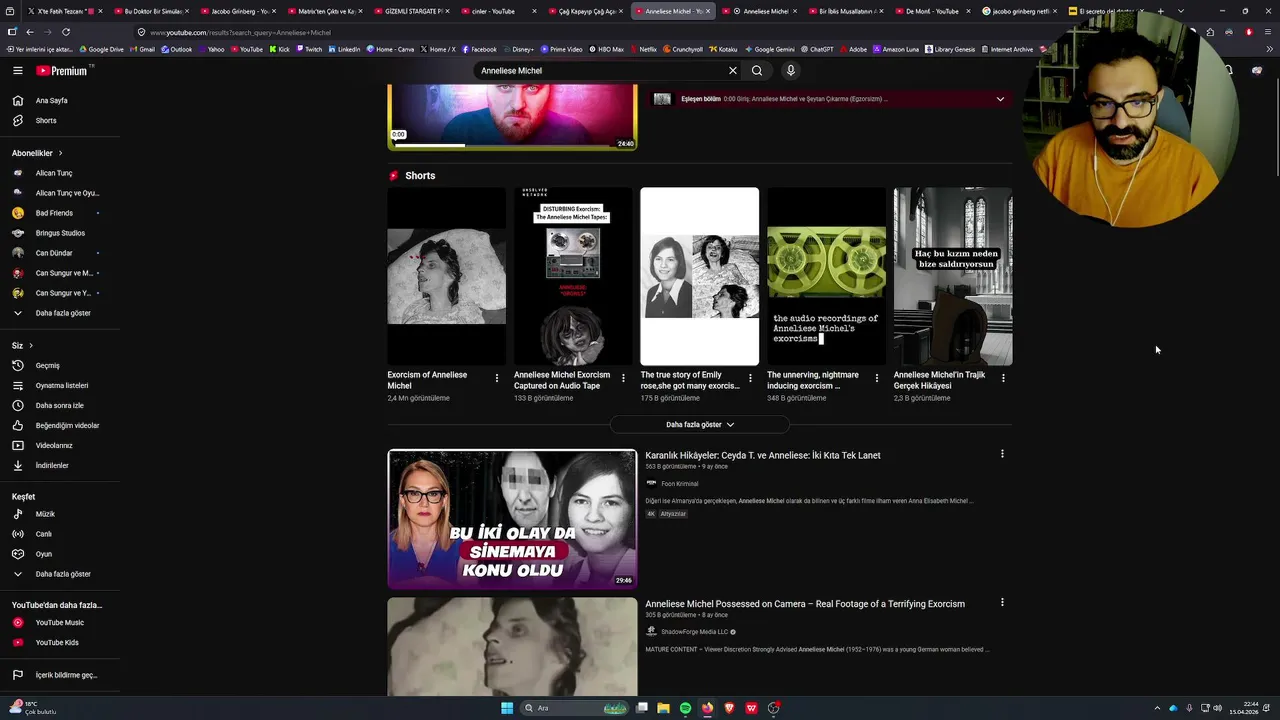Open Google Gemini bookmark
Image resolution: width=1280 pixels, height=720 pixels.
[x=769, y=49]
